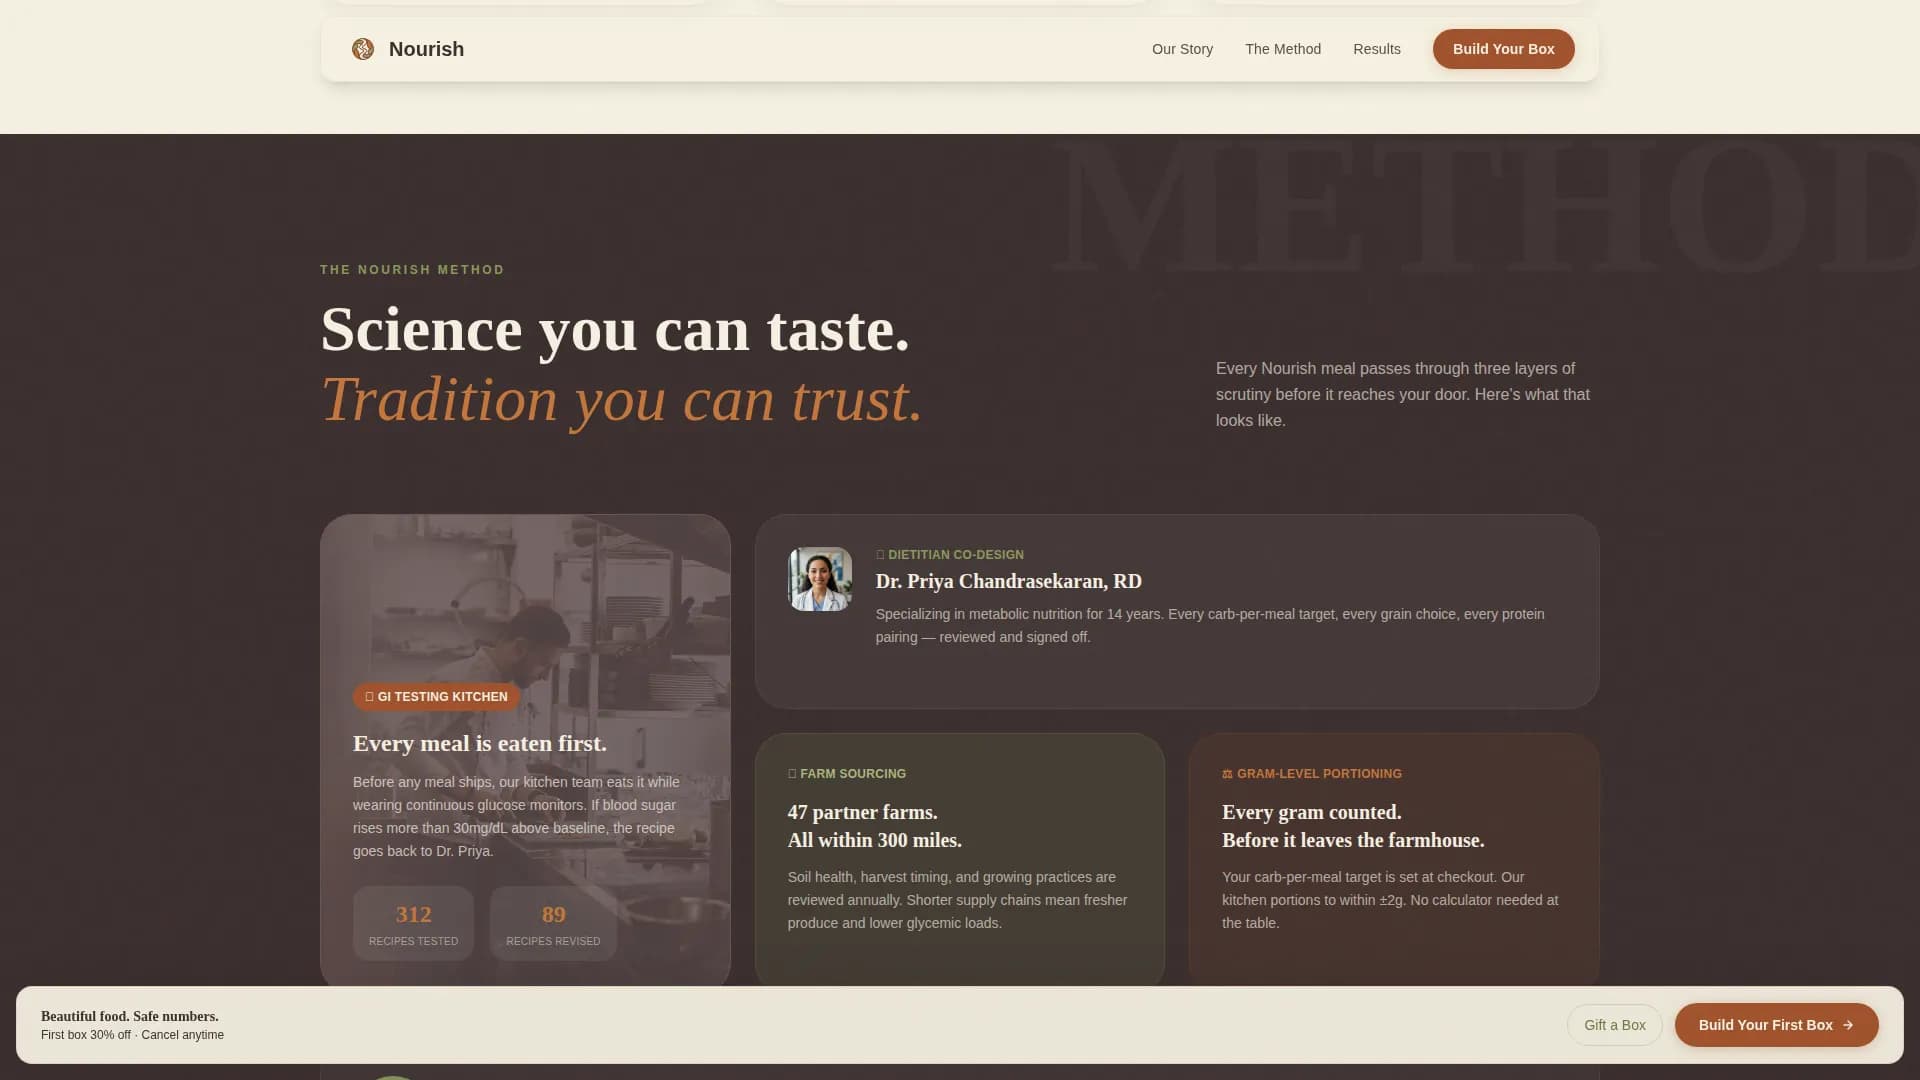Click the Build Your Box button
1920x1080 pixels.
click(1503, 49)
